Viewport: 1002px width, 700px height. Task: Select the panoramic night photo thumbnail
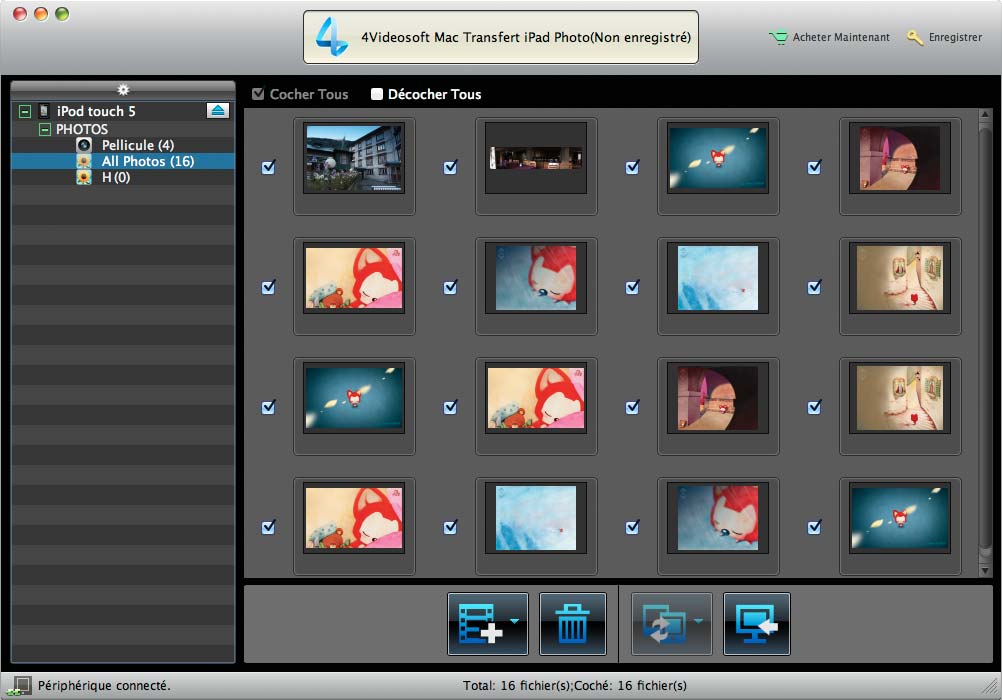click(x=536, y=159)
